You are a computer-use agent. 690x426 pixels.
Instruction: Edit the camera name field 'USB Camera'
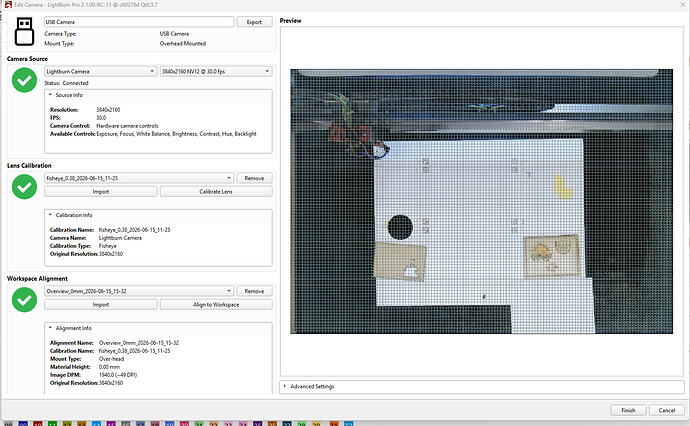(x=139, y=22)
